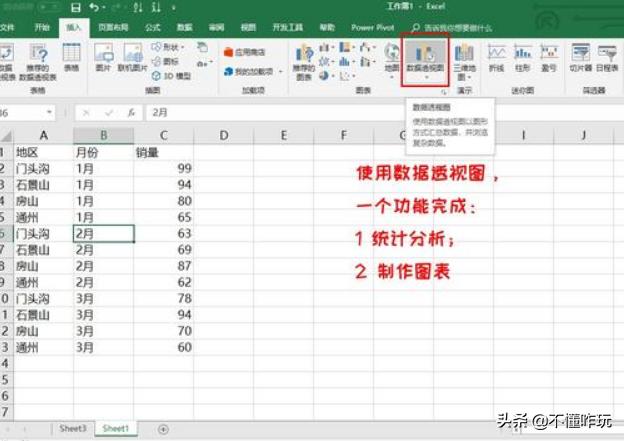Screen dimensions: 624x441
Task: Switch to the 数据 Data tab
Action: (184, 27)
